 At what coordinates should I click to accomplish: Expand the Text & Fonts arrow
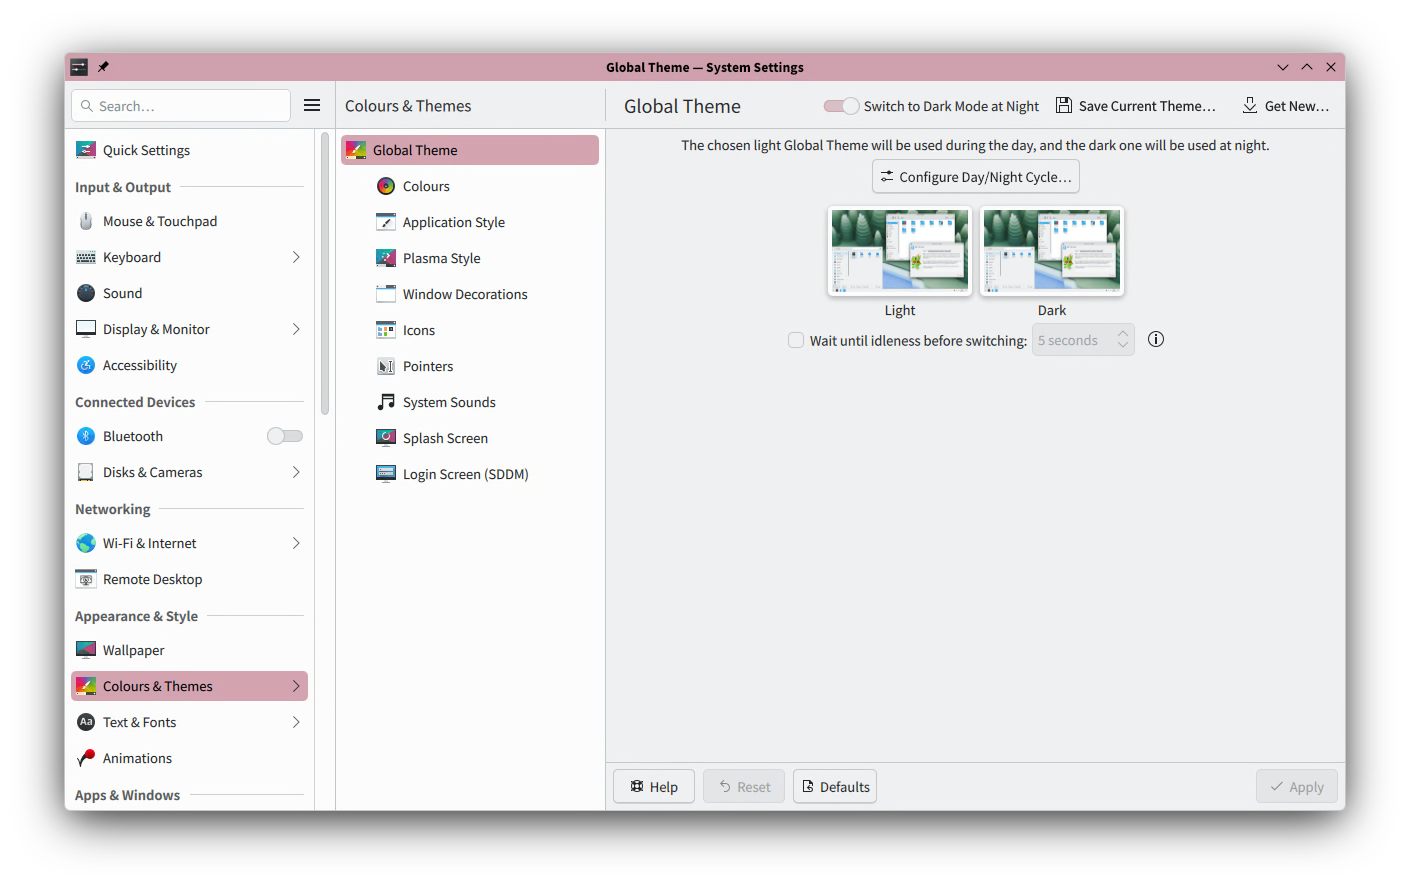296,722
